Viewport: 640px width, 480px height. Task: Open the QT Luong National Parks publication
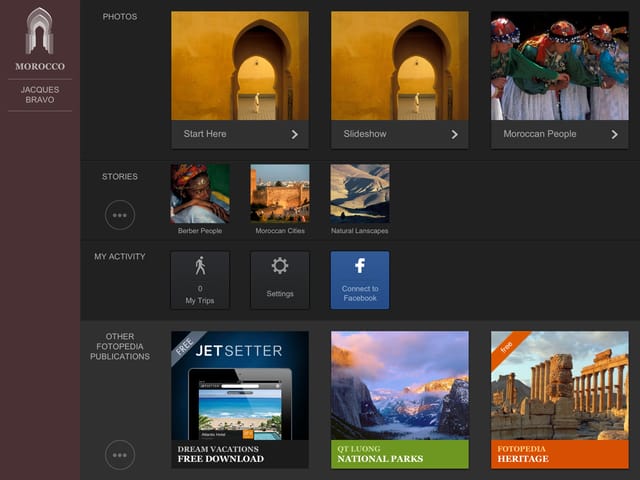pos(400,400)
